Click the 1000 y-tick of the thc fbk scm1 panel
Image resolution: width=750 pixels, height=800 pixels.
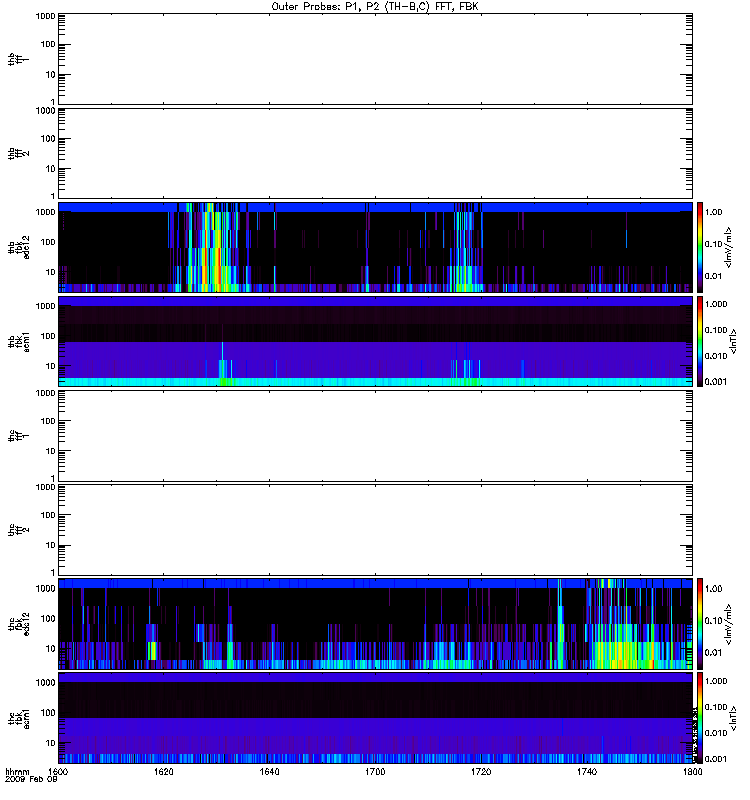click(x=45, y=682)
